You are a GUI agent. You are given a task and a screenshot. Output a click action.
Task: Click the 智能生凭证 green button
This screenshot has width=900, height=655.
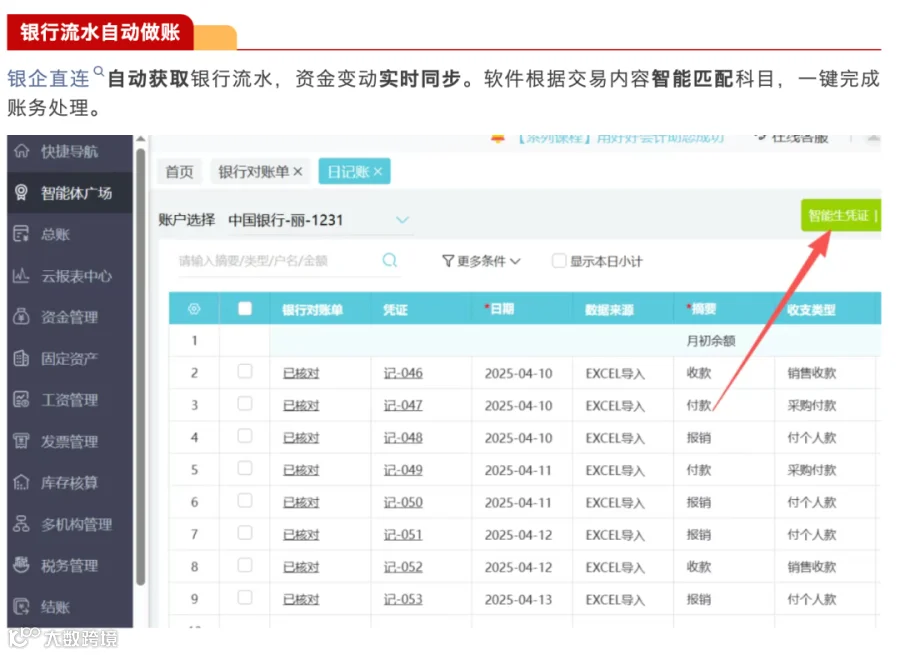pos(841,216)
